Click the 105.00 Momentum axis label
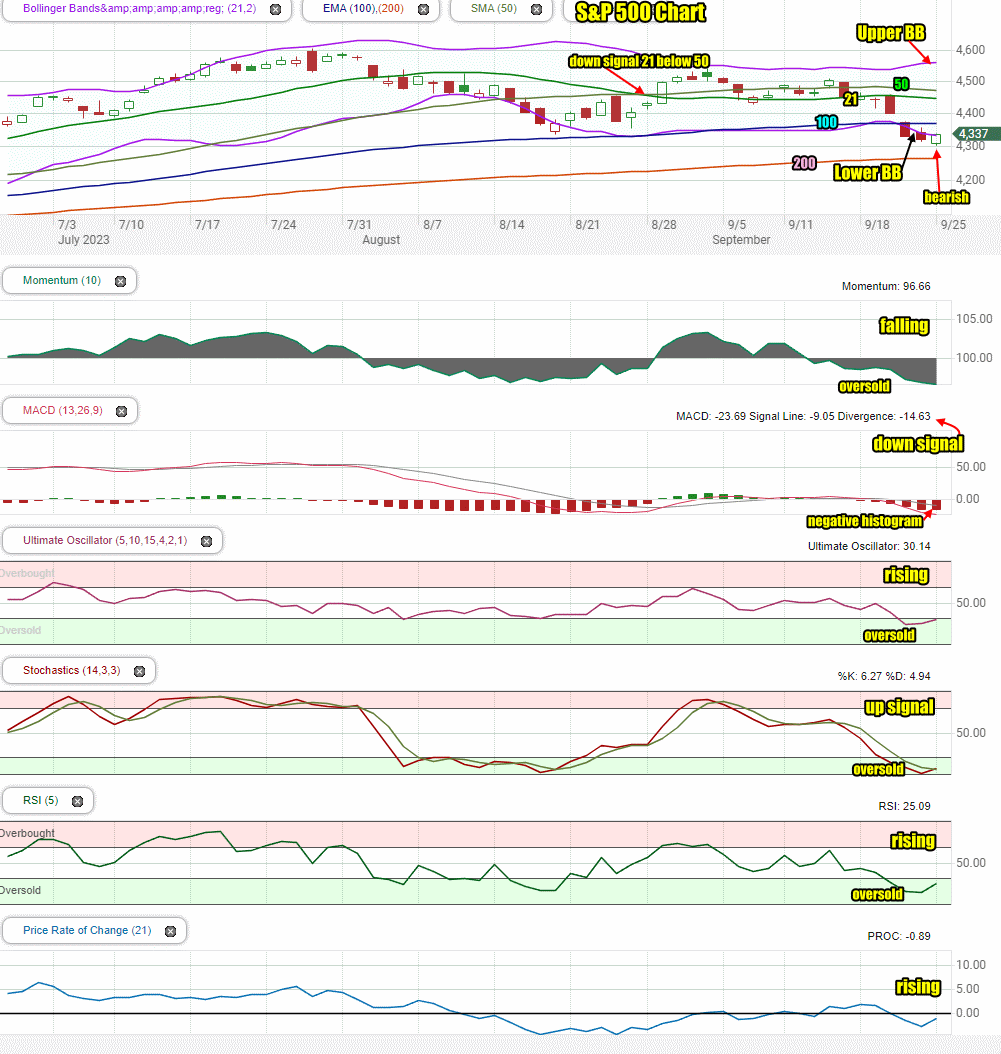This screenshot has width=1001, height=1054. pos(974,319)
